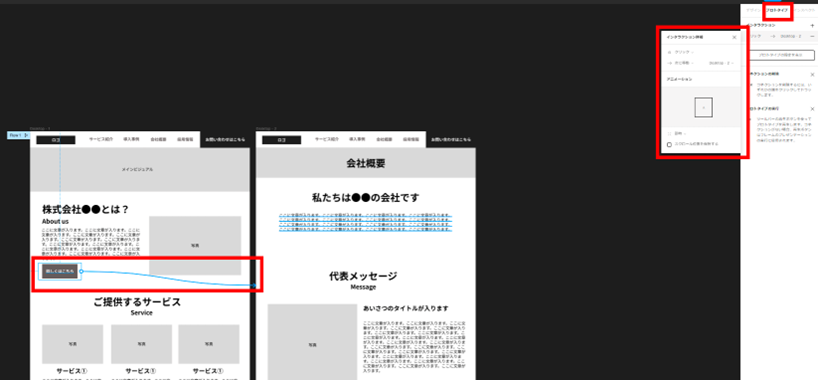The height and width of the screenshot is (380, 818).
Task: Select the 私たちは●●の会社です heading
Action: click(366, 198)
